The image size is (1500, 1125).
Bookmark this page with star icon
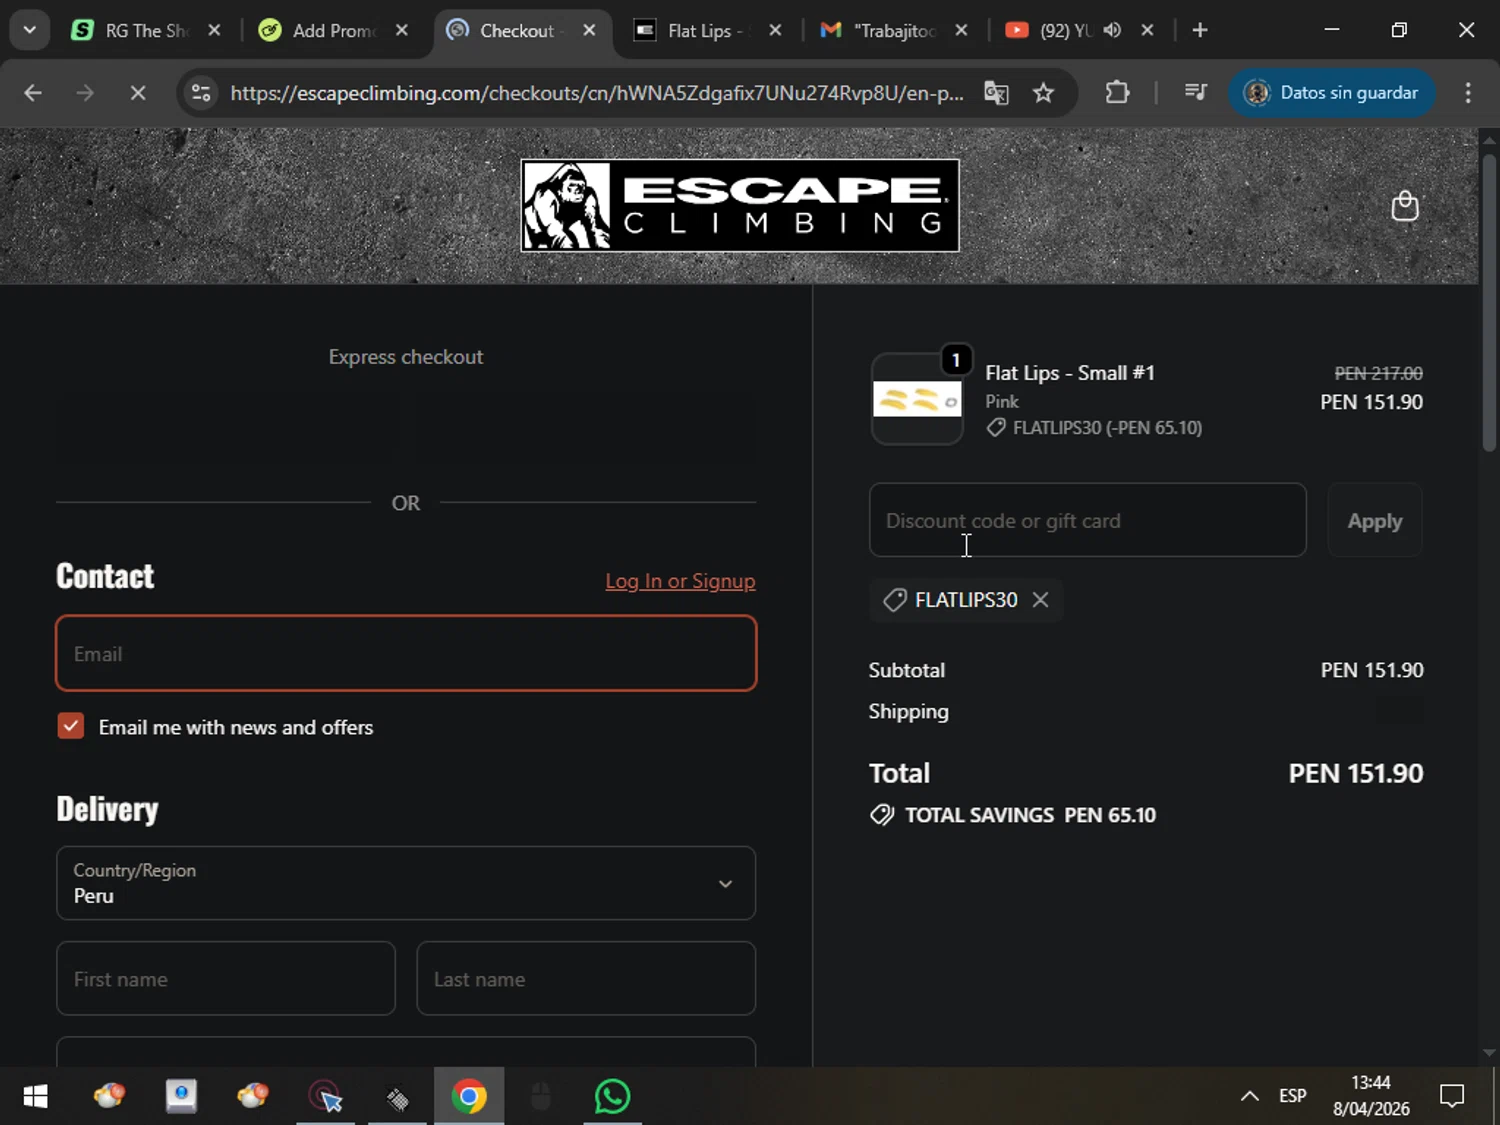1043,93
